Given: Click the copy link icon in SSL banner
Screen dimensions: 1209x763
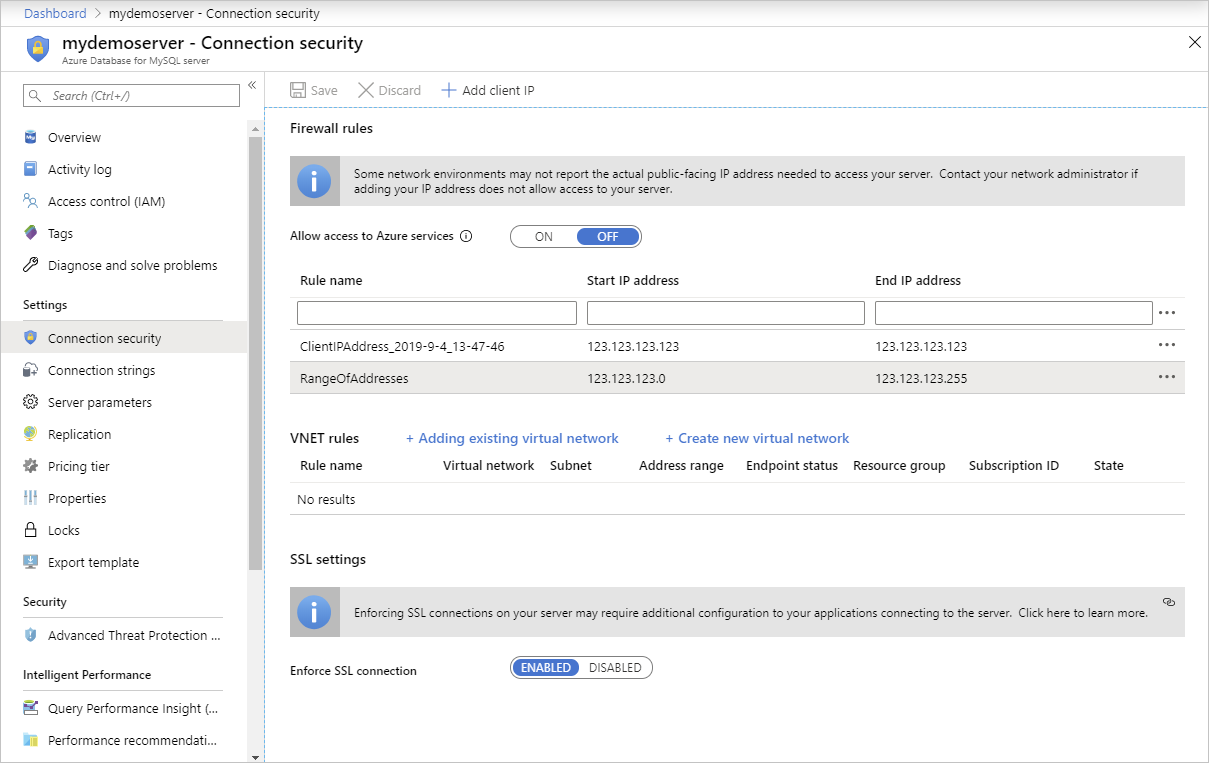Looking at the screenshot, I should 1169,602.
